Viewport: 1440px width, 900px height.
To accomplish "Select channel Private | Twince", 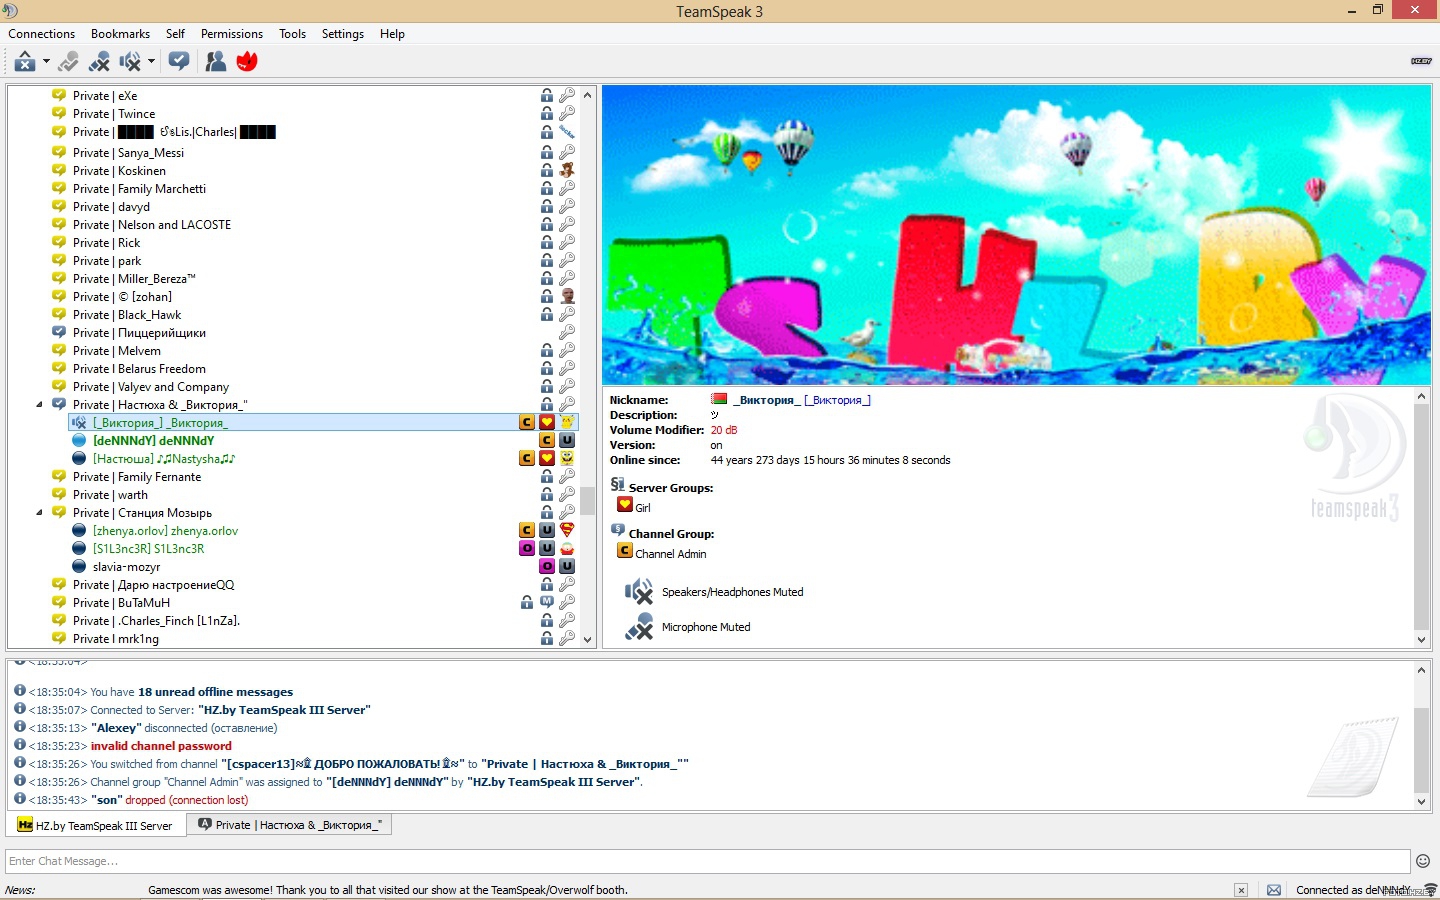I will (x=114, y=114).
